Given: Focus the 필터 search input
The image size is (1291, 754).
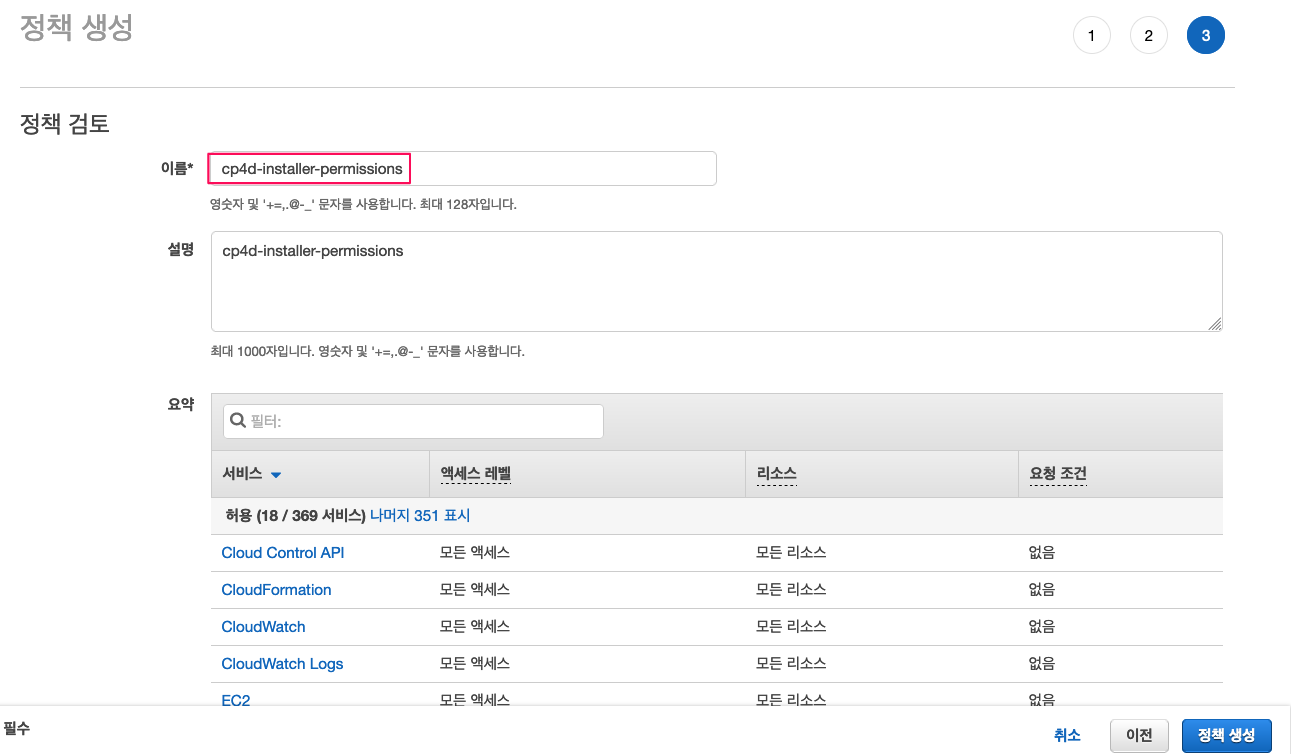Looking at the screenshot, I should point(413,421).
